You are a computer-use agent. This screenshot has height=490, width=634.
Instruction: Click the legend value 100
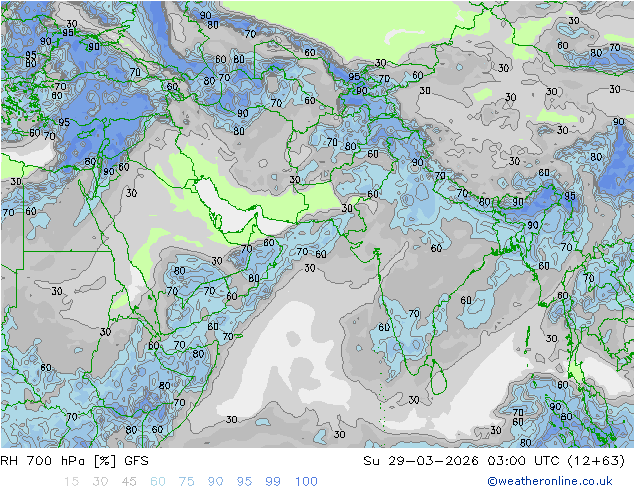pyautogui.click(x=306, y=482)
